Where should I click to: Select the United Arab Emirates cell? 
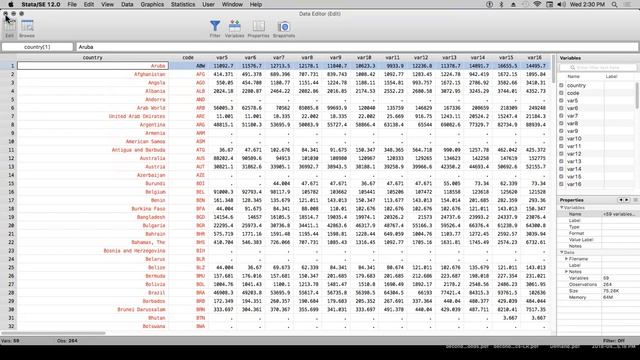(93, 116)
